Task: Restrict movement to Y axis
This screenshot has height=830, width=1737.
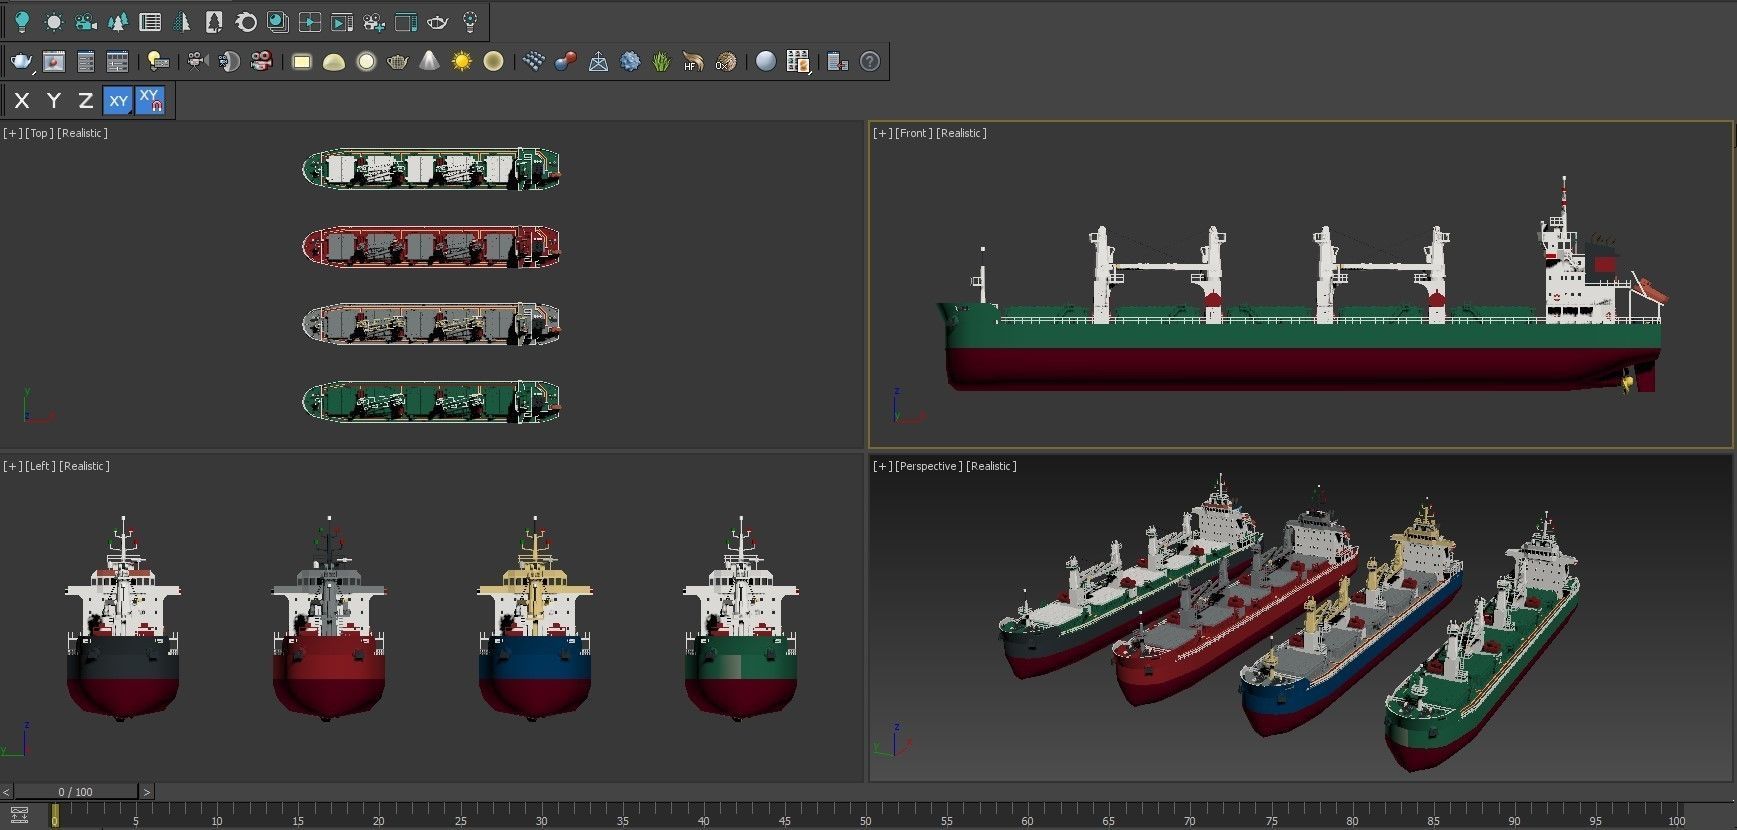Action: pos(54,100)
